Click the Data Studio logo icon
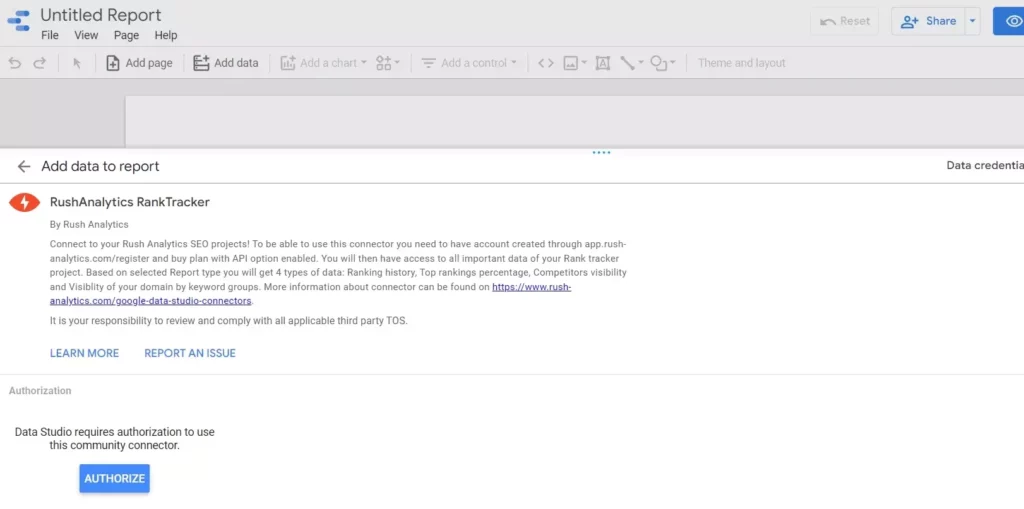Viewport: 1024px width, 509px height. click(x=19, y=21)
